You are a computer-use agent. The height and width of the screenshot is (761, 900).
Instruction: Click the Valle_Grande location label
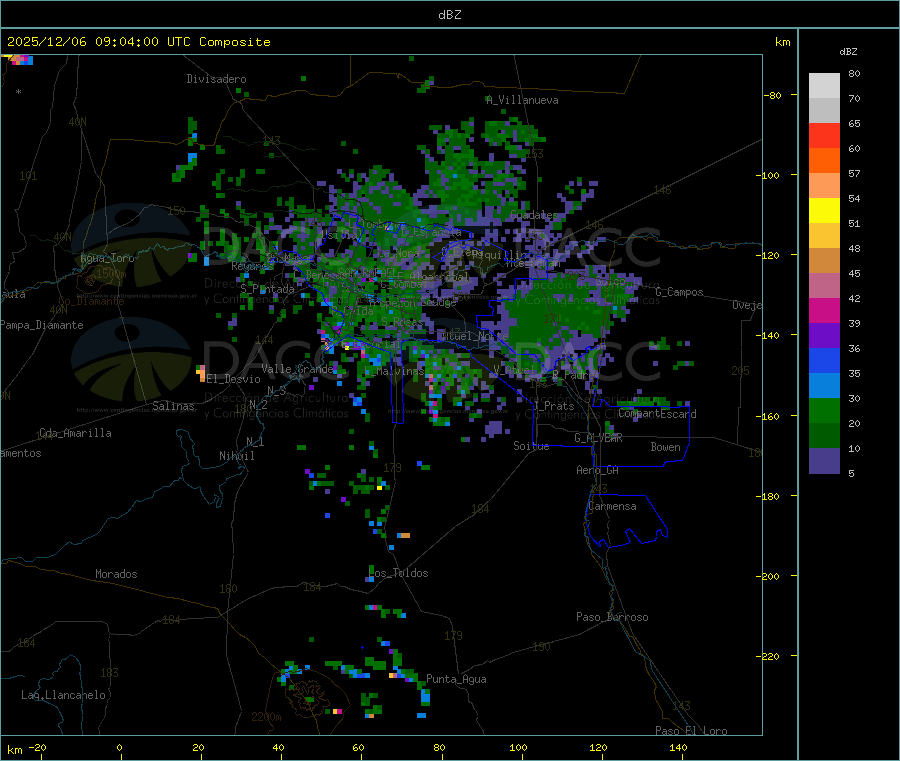coord(298,369)
